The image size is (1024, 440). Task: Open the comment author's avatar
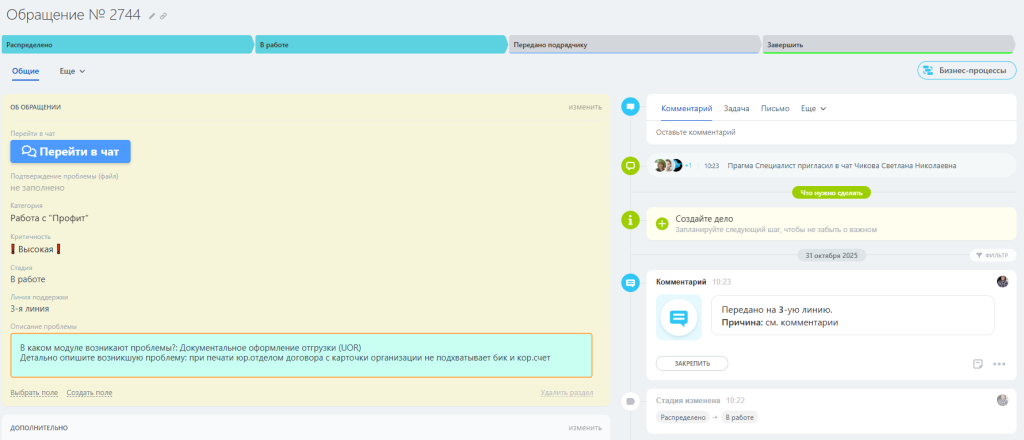[1002, 281]
